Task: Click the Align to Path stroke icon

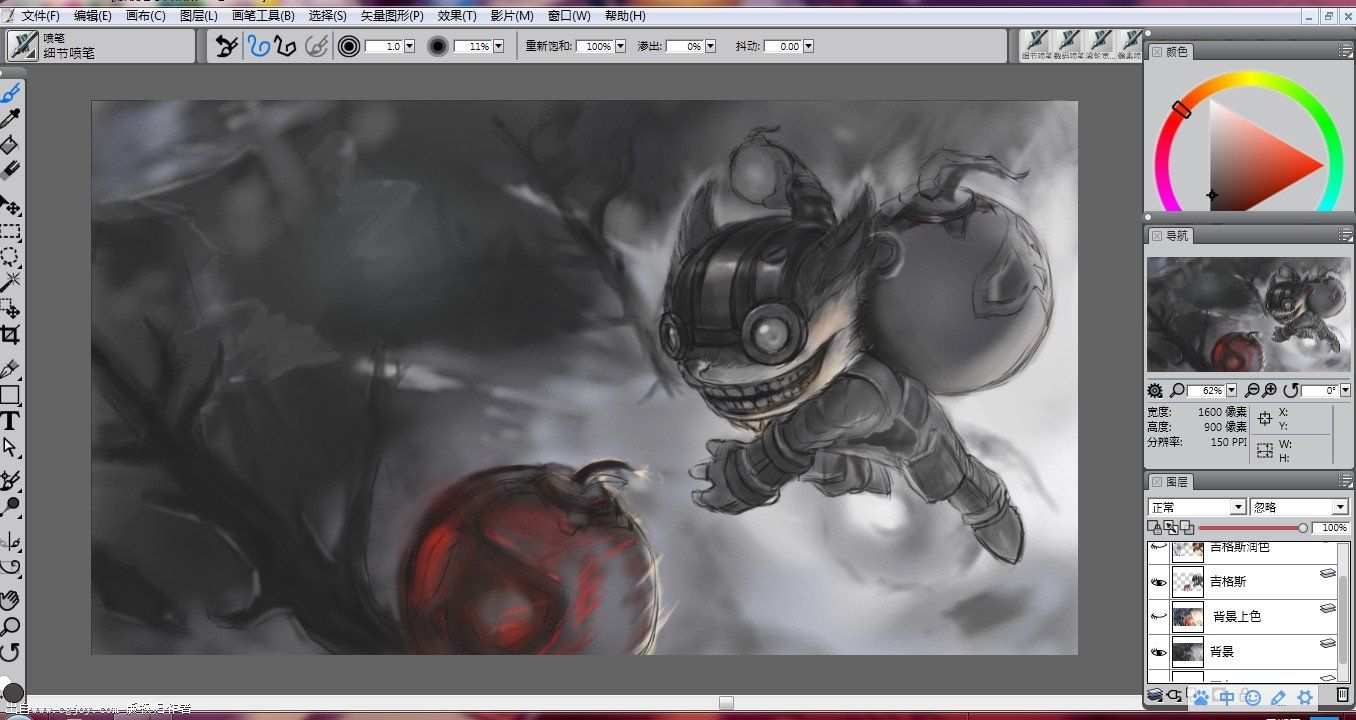Action: [x=316, y=46]
